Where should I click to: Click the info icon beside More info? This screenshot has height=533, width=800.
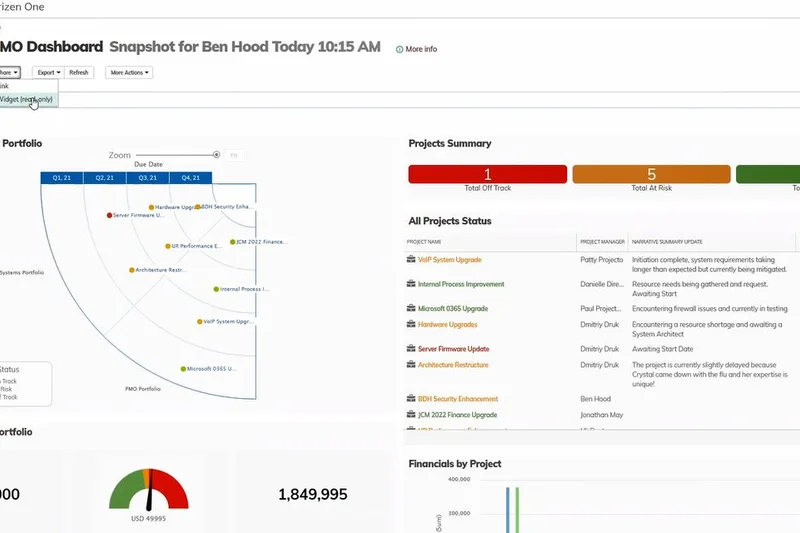(400, 49)
